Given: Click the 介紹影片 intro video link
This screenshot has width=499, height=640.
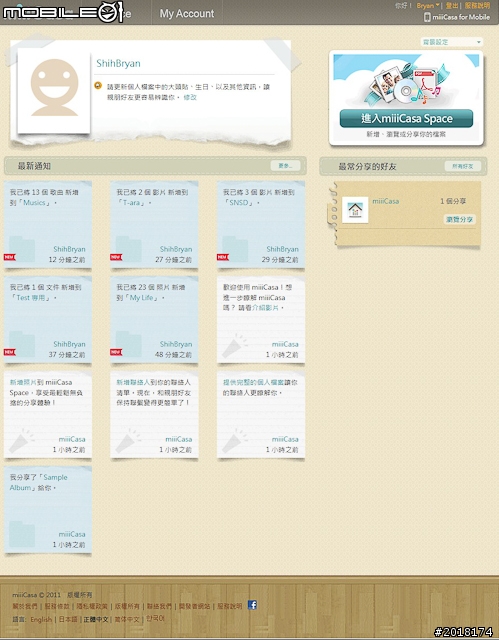Looking at the screenshot, I should pos(265,308).
